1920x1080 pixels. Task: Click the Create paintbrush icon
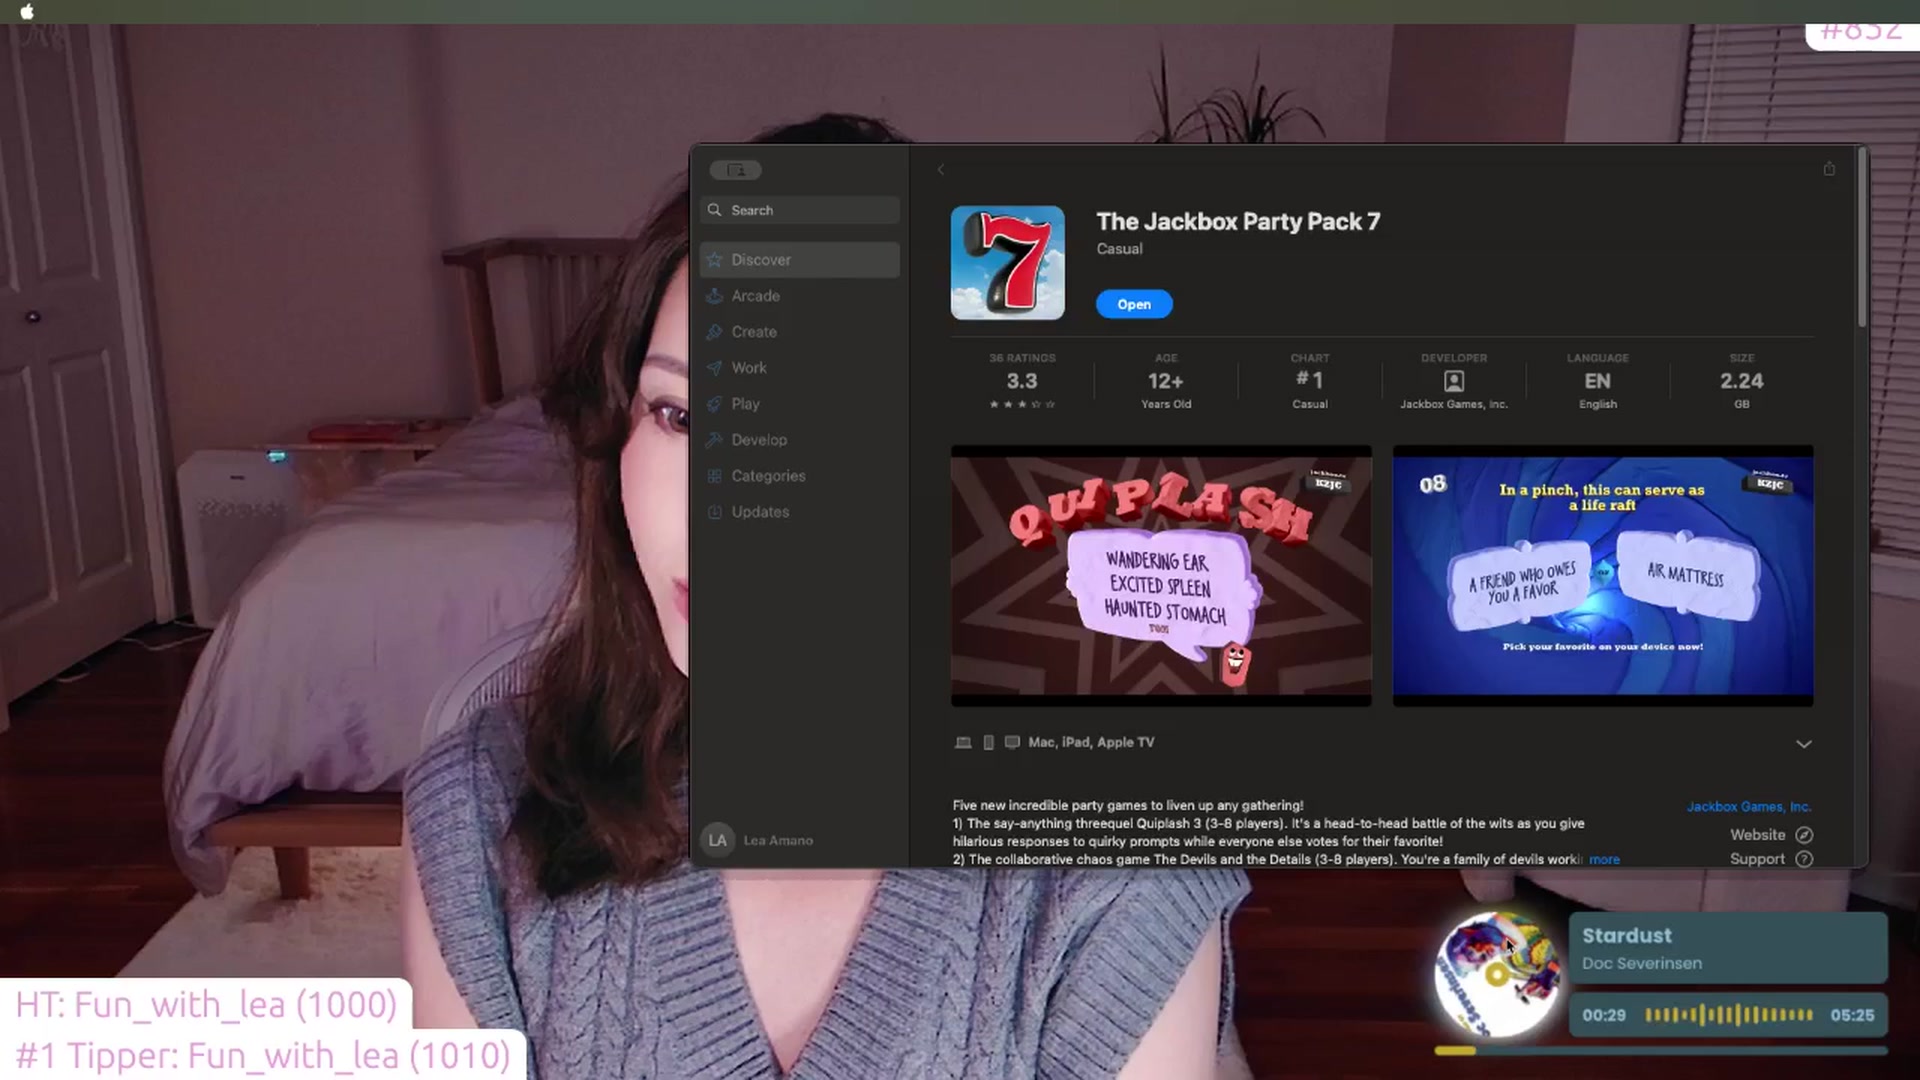click(x=714, y=332)
